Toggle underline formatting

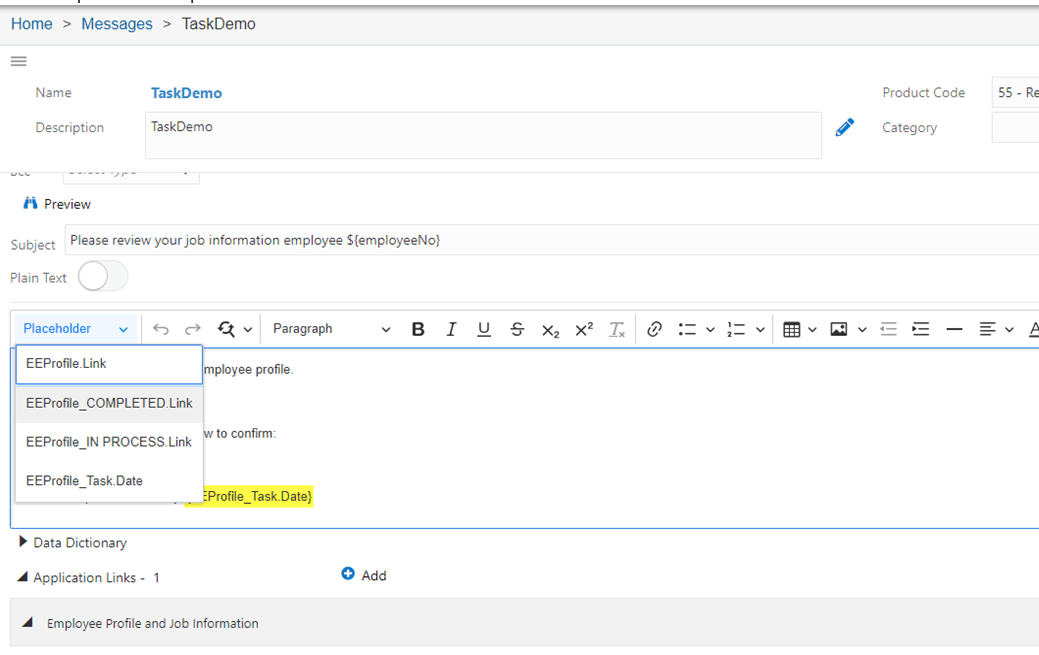tap(484, 329)
